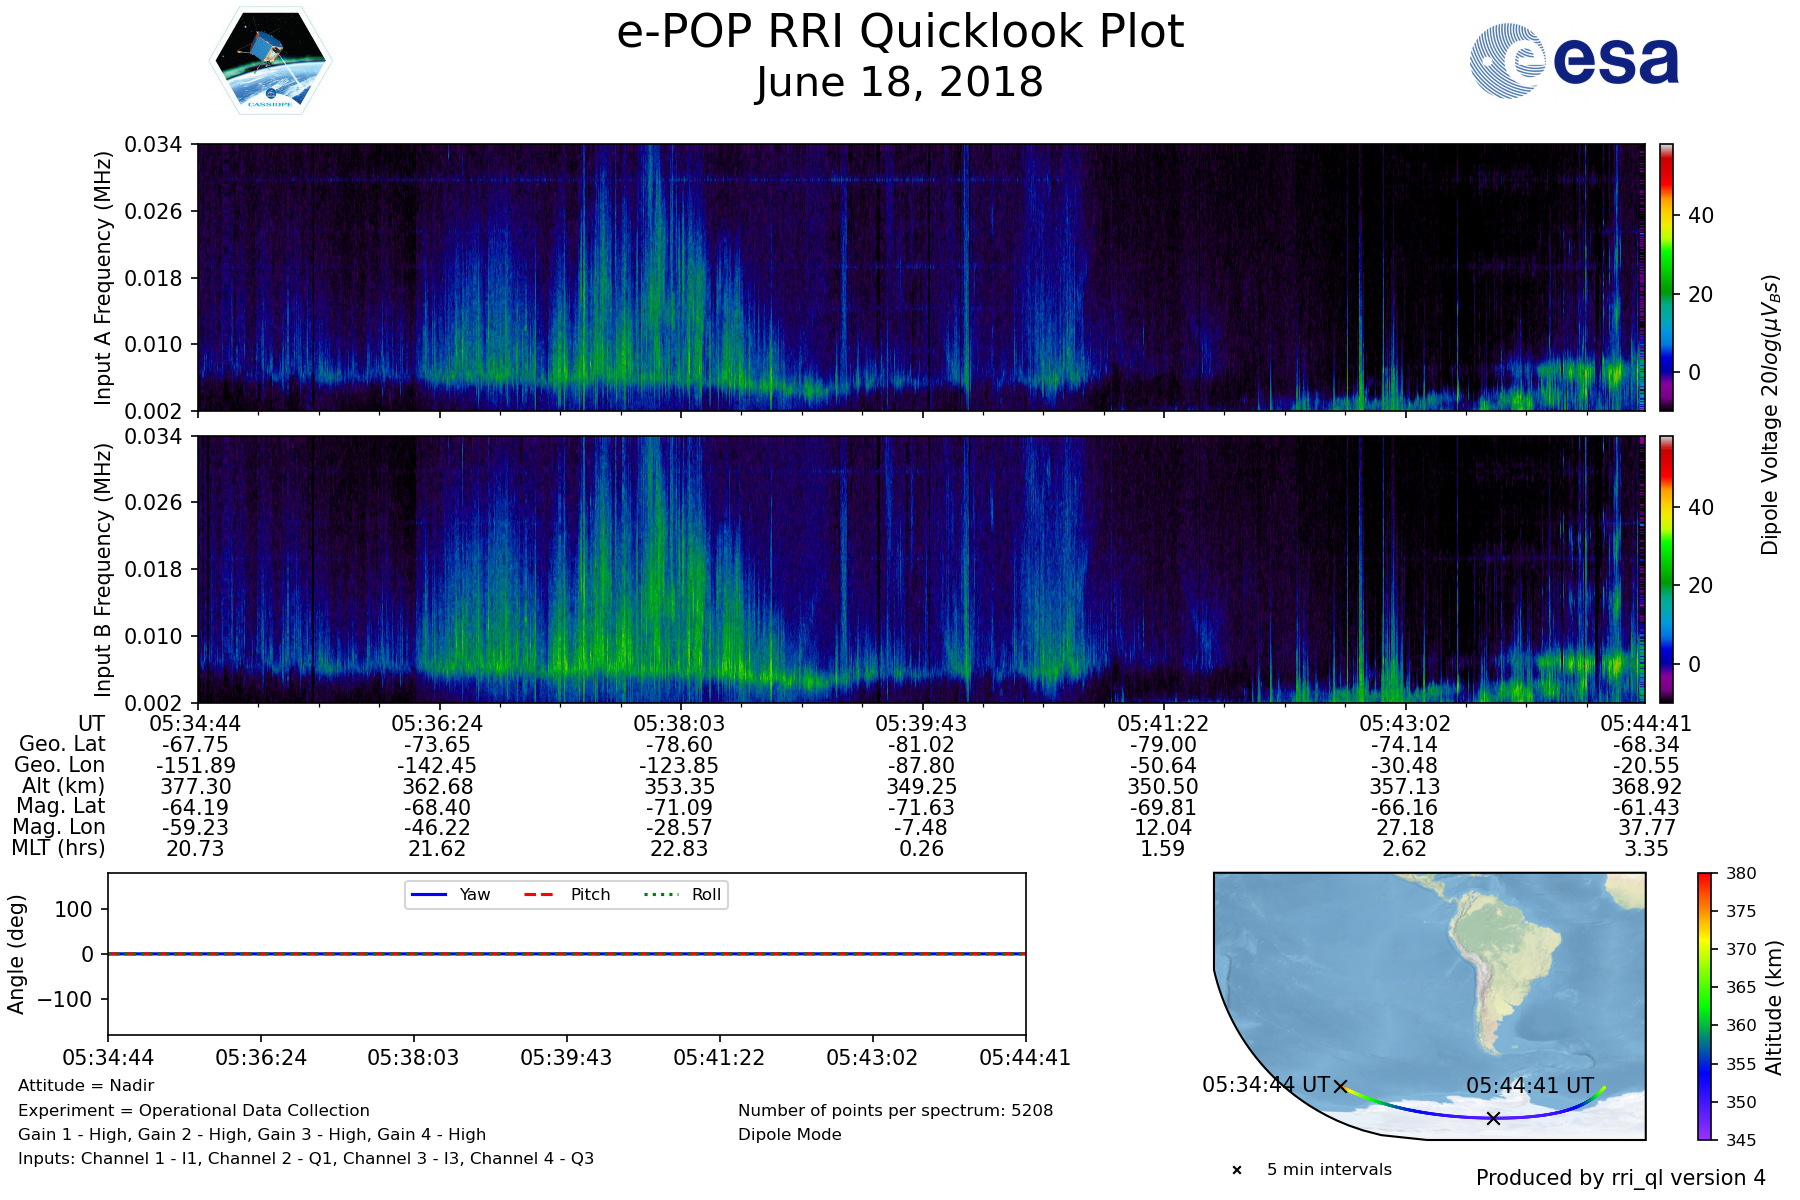Click the 'June 18, 2018' date subtitle
Screen dimensions: 1800x1200
(900, 82)
